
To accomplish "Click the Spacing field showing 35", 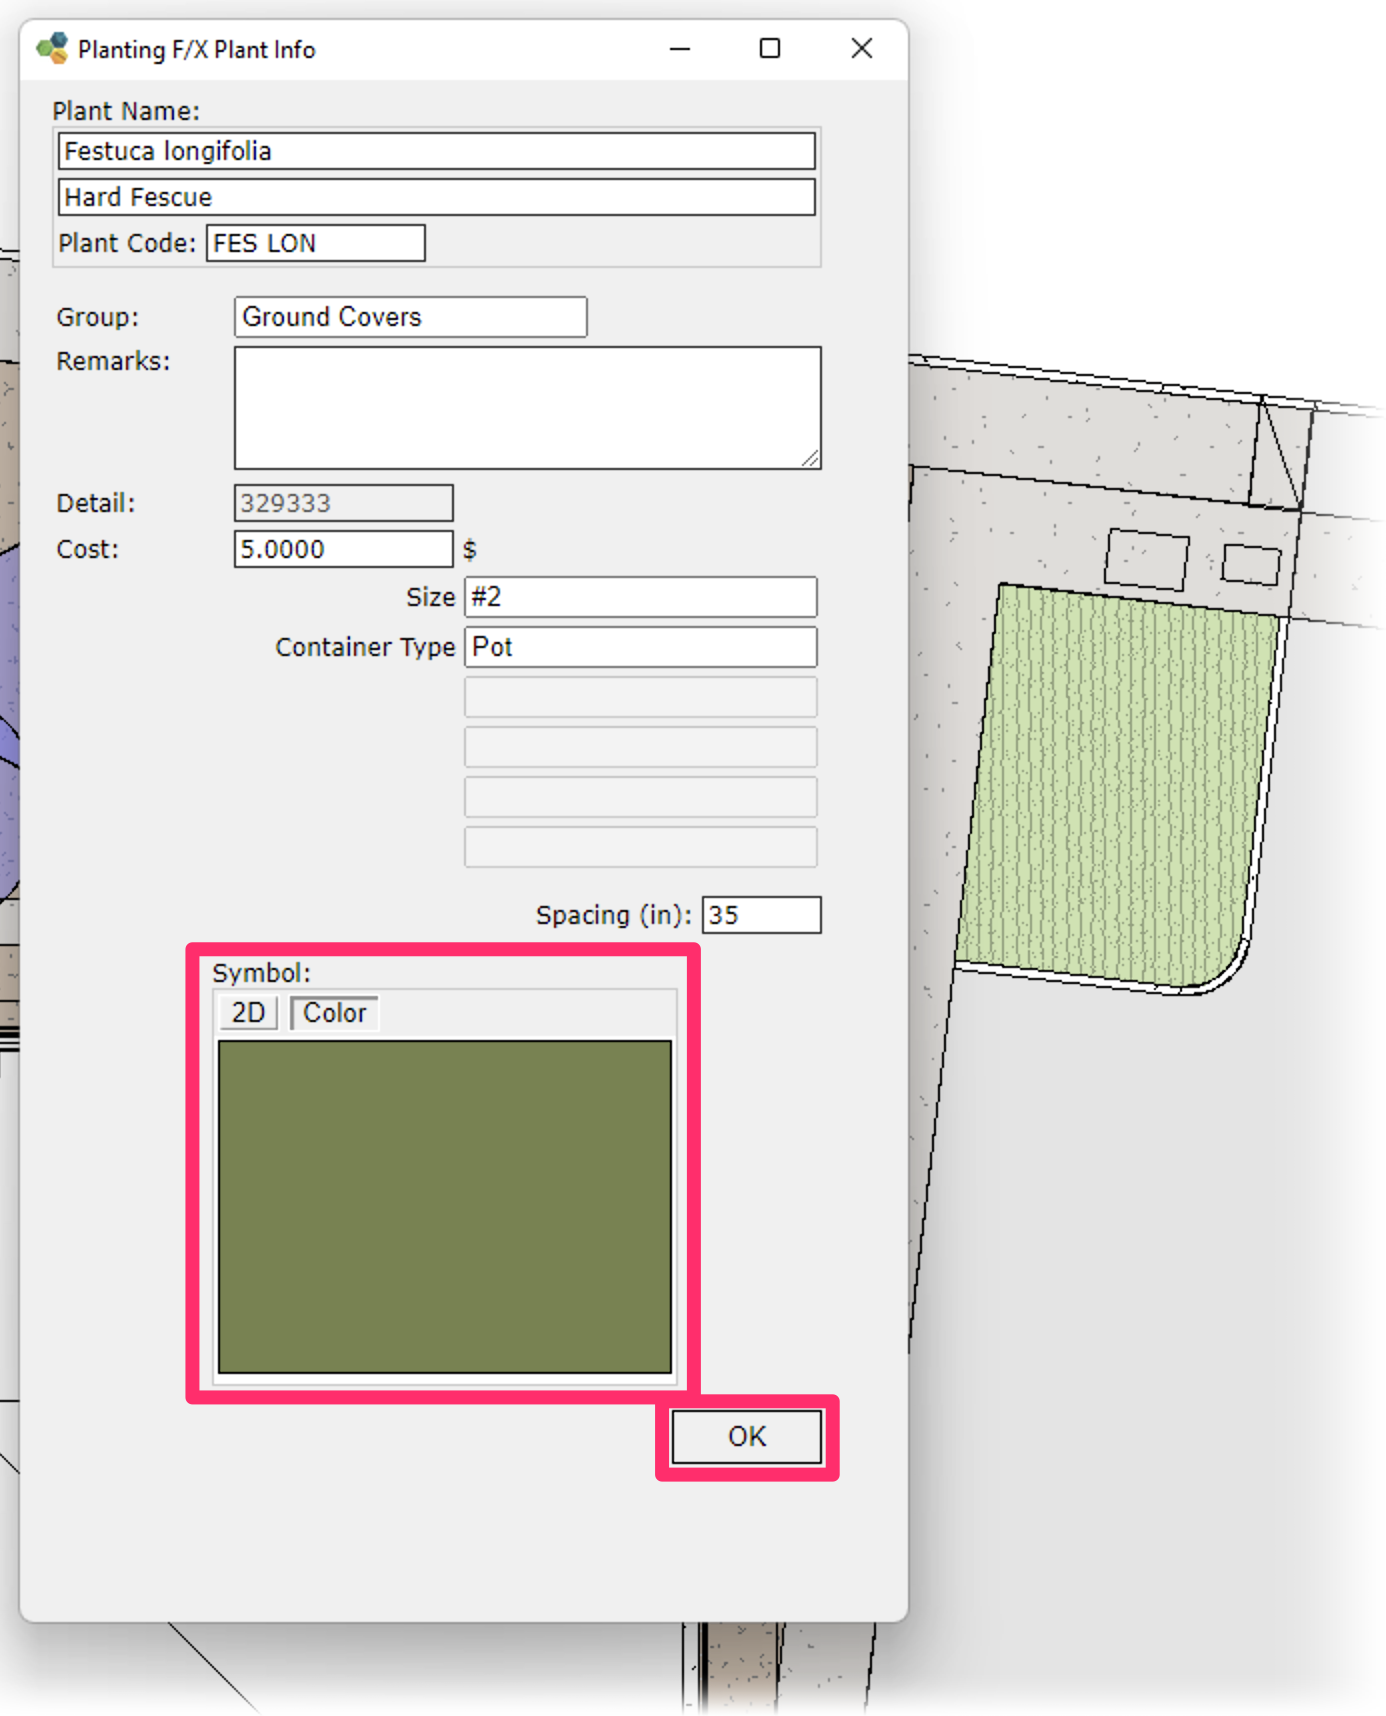I will point(761,915).
